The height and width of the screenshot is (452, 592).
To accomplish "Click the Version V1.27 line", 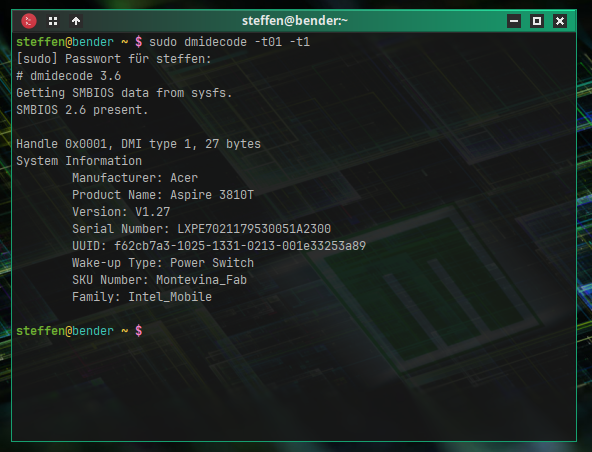I will 121,212.
